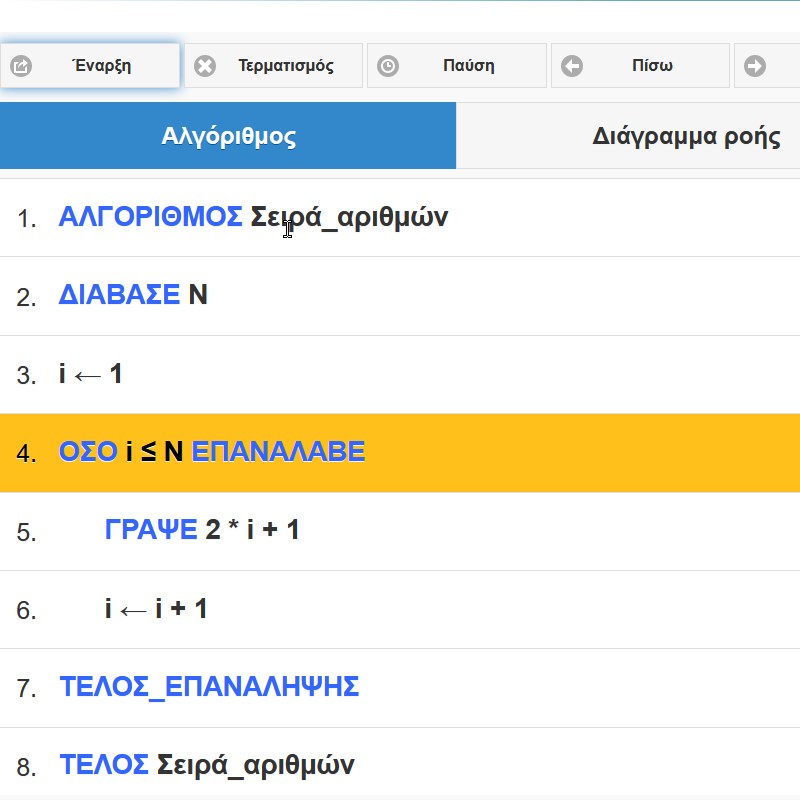Select line 5 ΓΡΑΨΕ 2 * i + 1
Screen dimensions: 800x800
point(400,532)
